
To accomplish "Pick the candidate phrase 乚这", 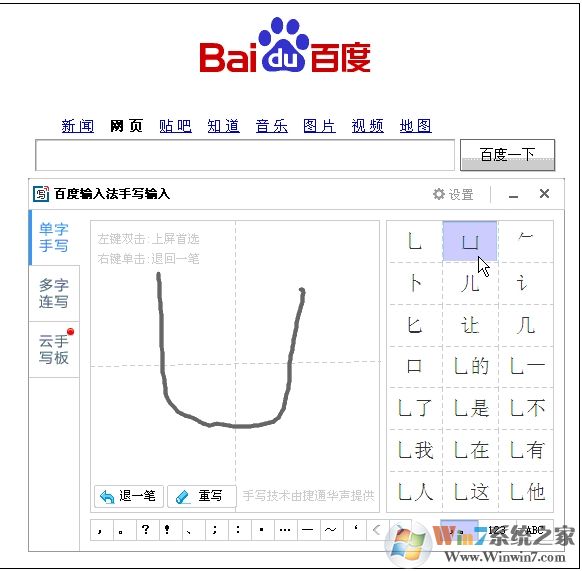I will [x=470, y=492].
